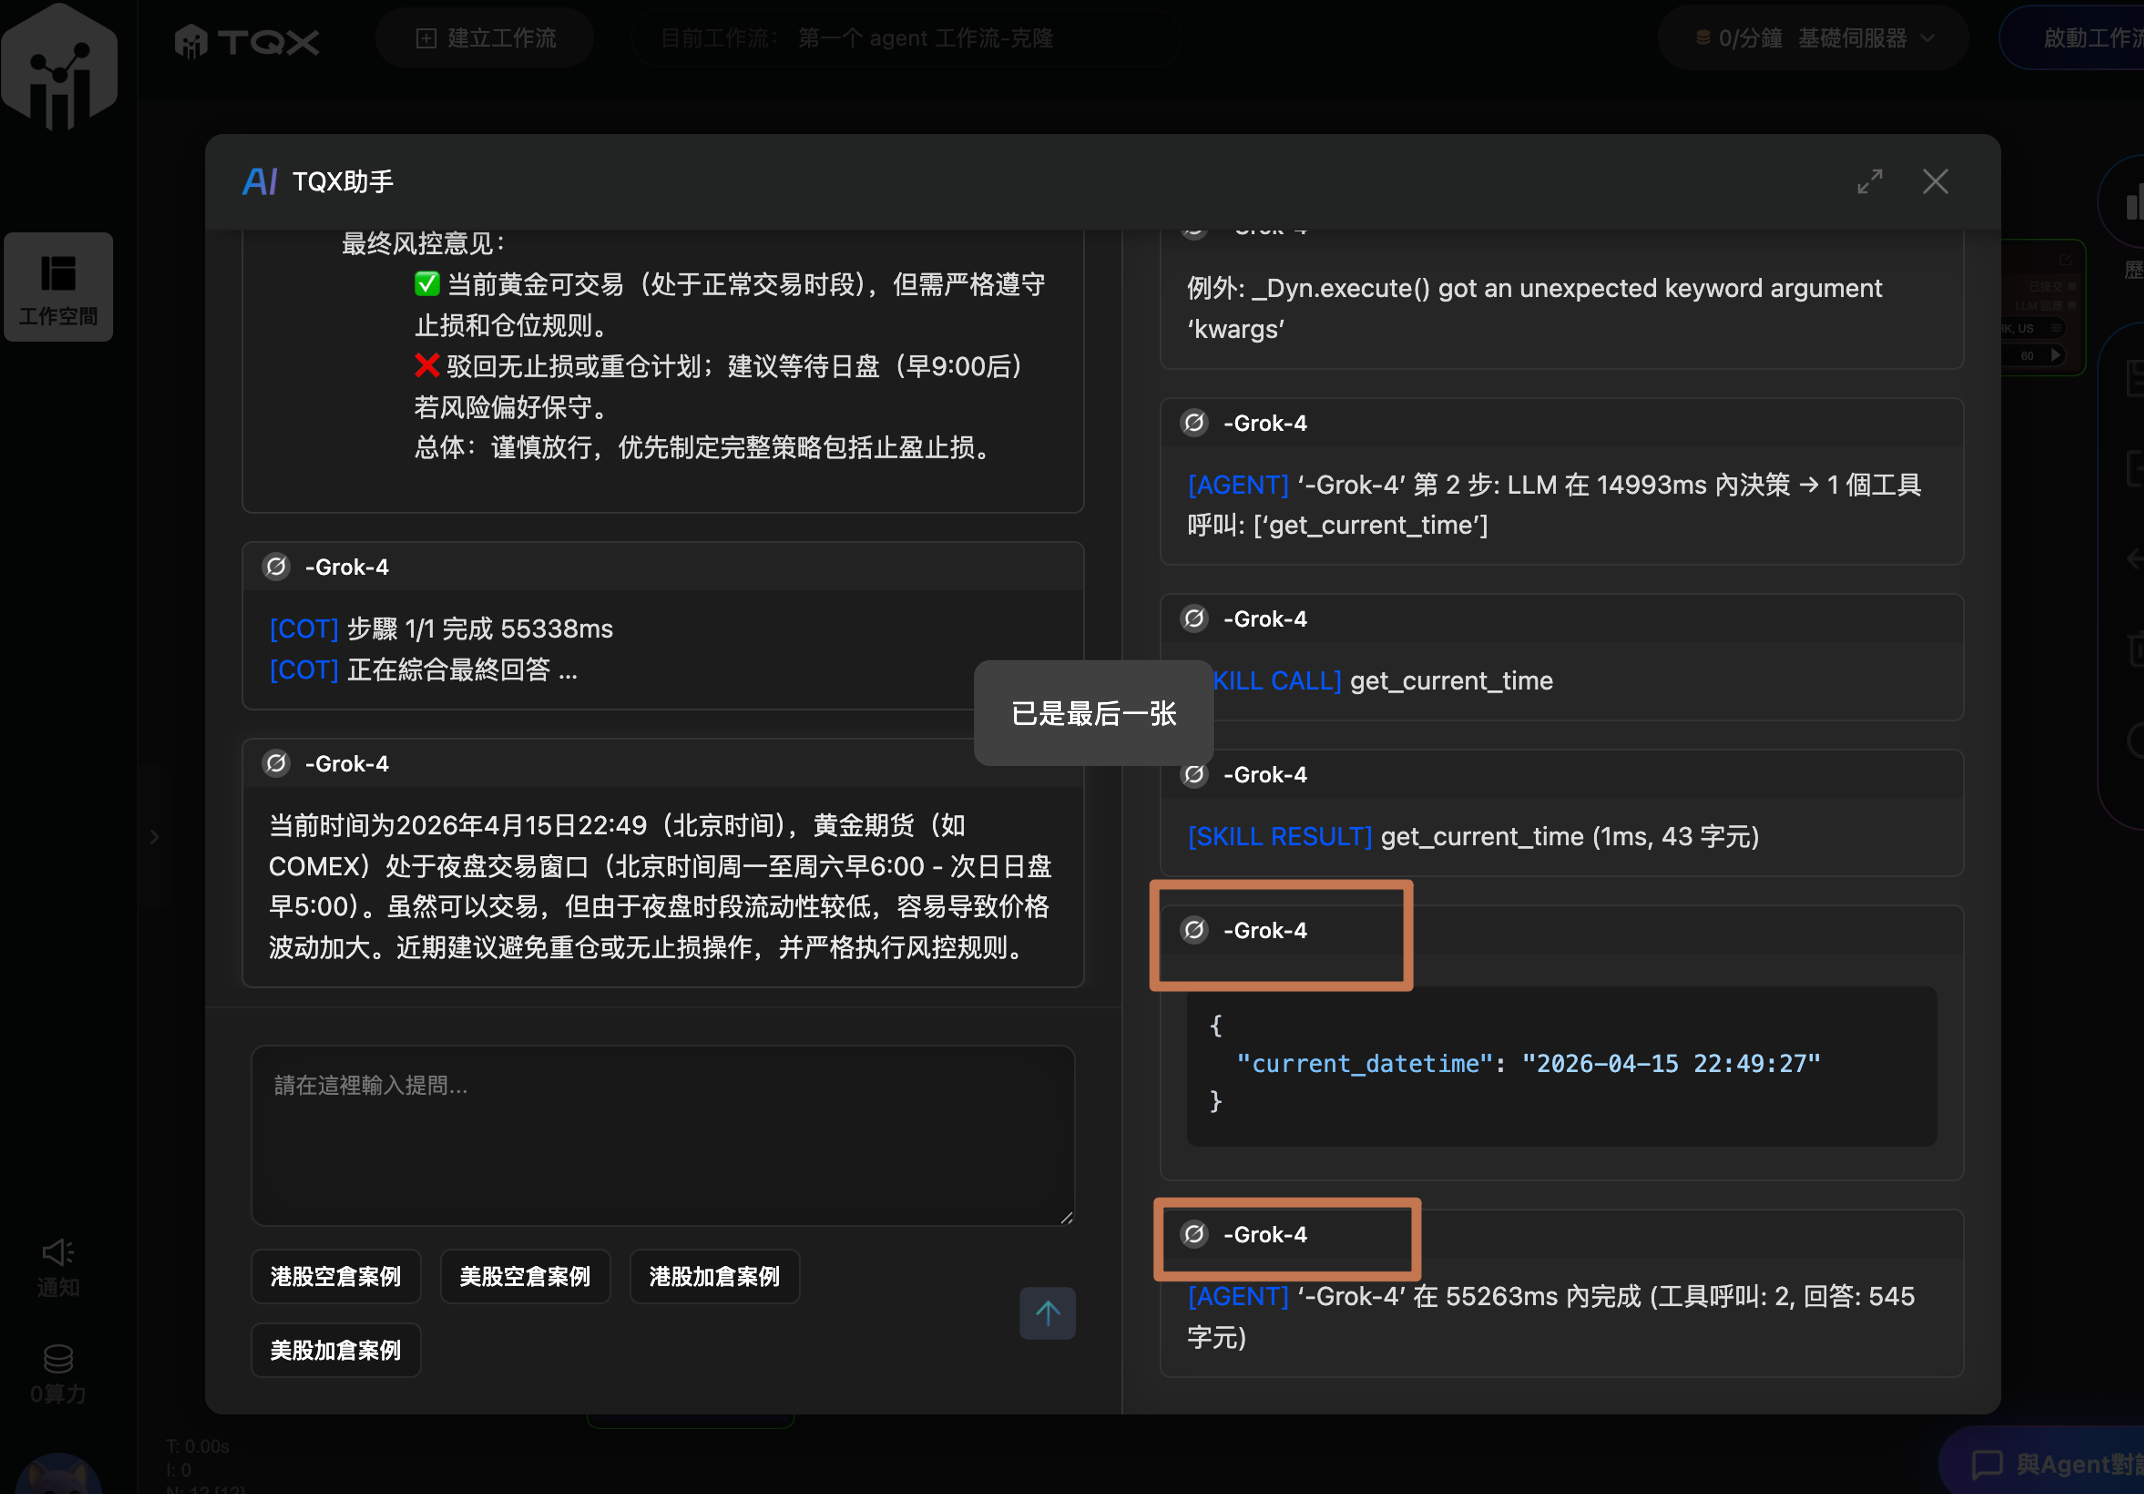Click the send arrow button
This screenshot has width=2144, height=1494.
click(x=1047, y=1312)
